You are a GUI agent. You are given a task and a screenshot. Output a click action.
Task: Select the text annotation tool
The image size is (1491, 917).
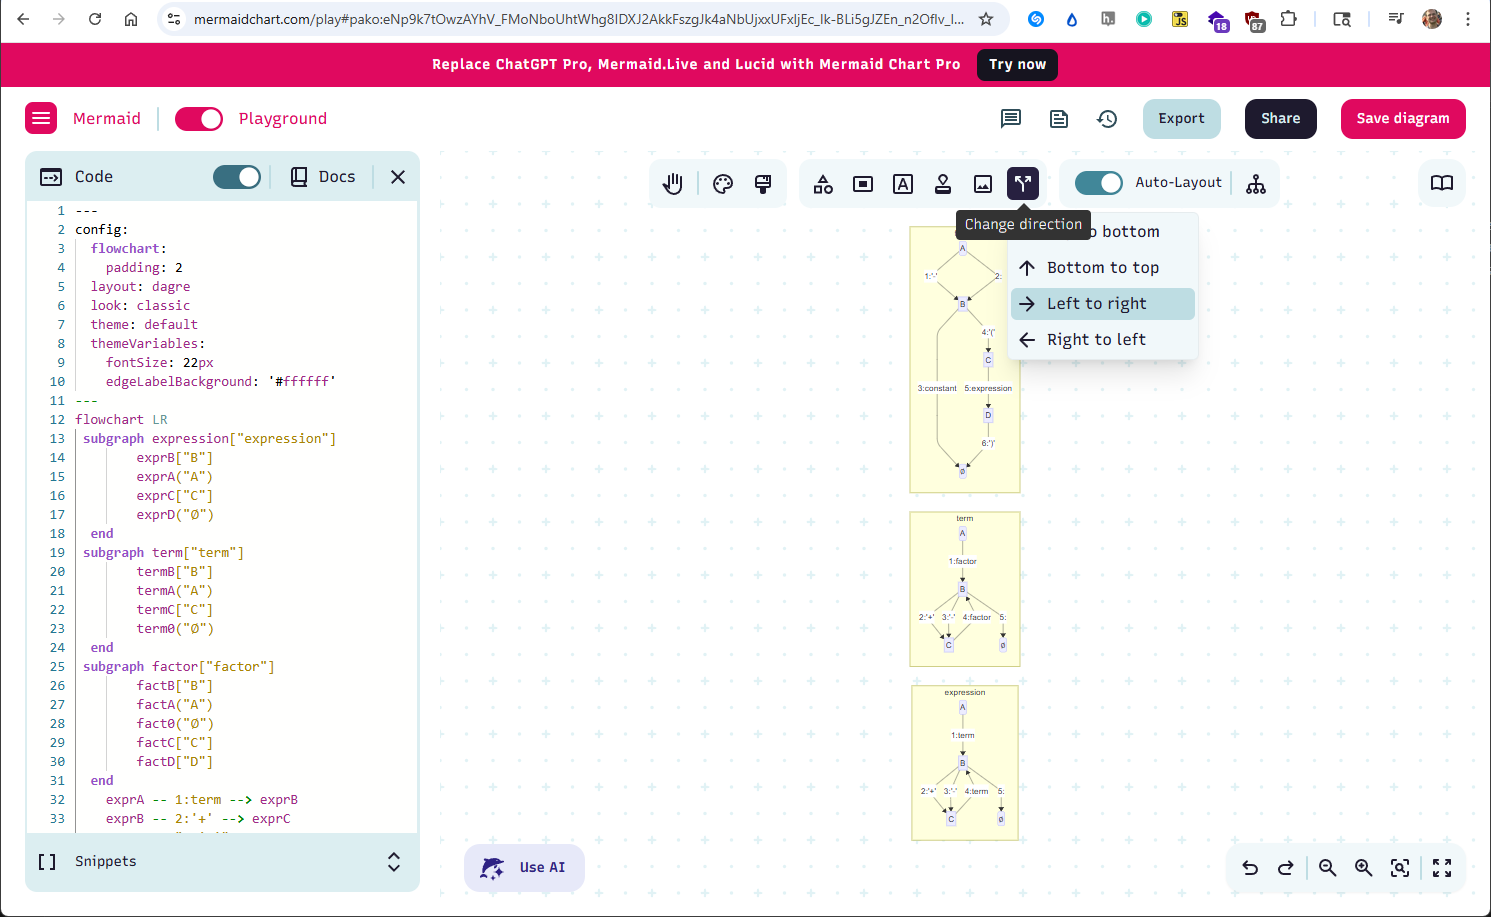(902, 184)
